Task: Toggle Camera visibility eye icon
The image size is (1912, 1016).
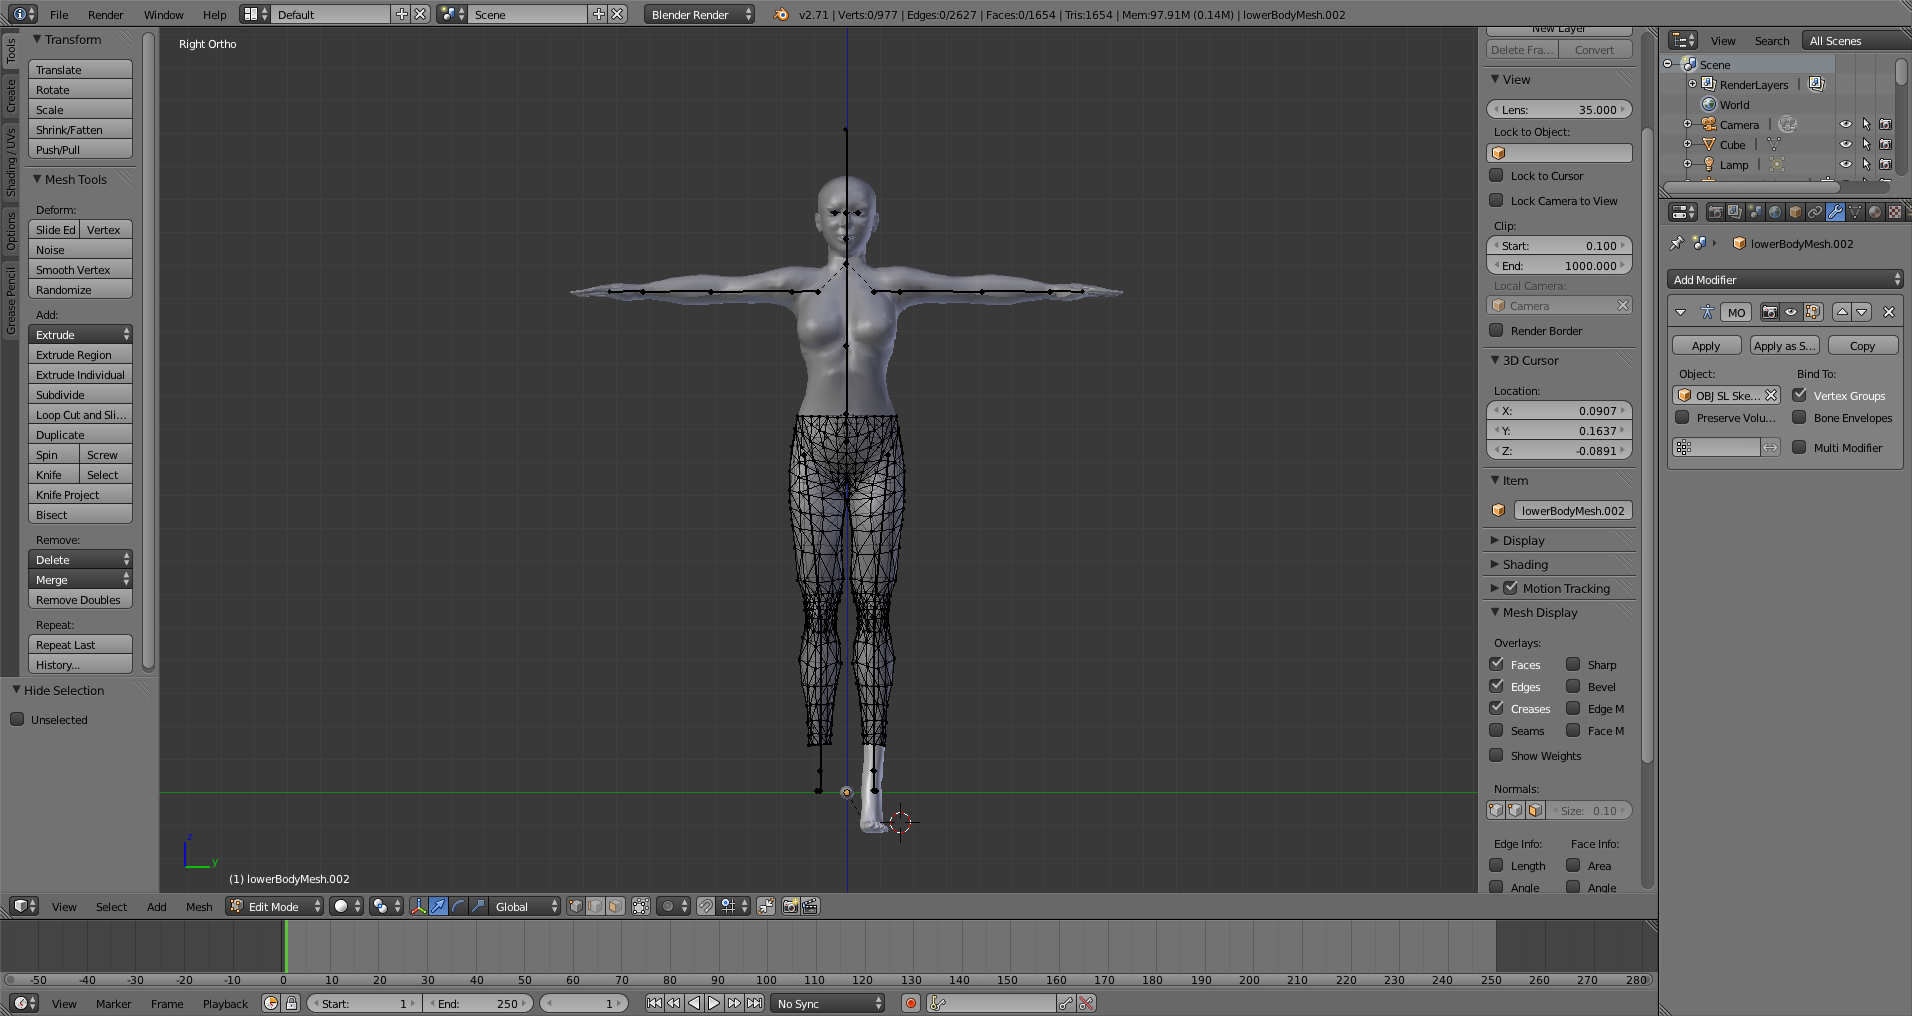Action: click(x=1846, y=125)
